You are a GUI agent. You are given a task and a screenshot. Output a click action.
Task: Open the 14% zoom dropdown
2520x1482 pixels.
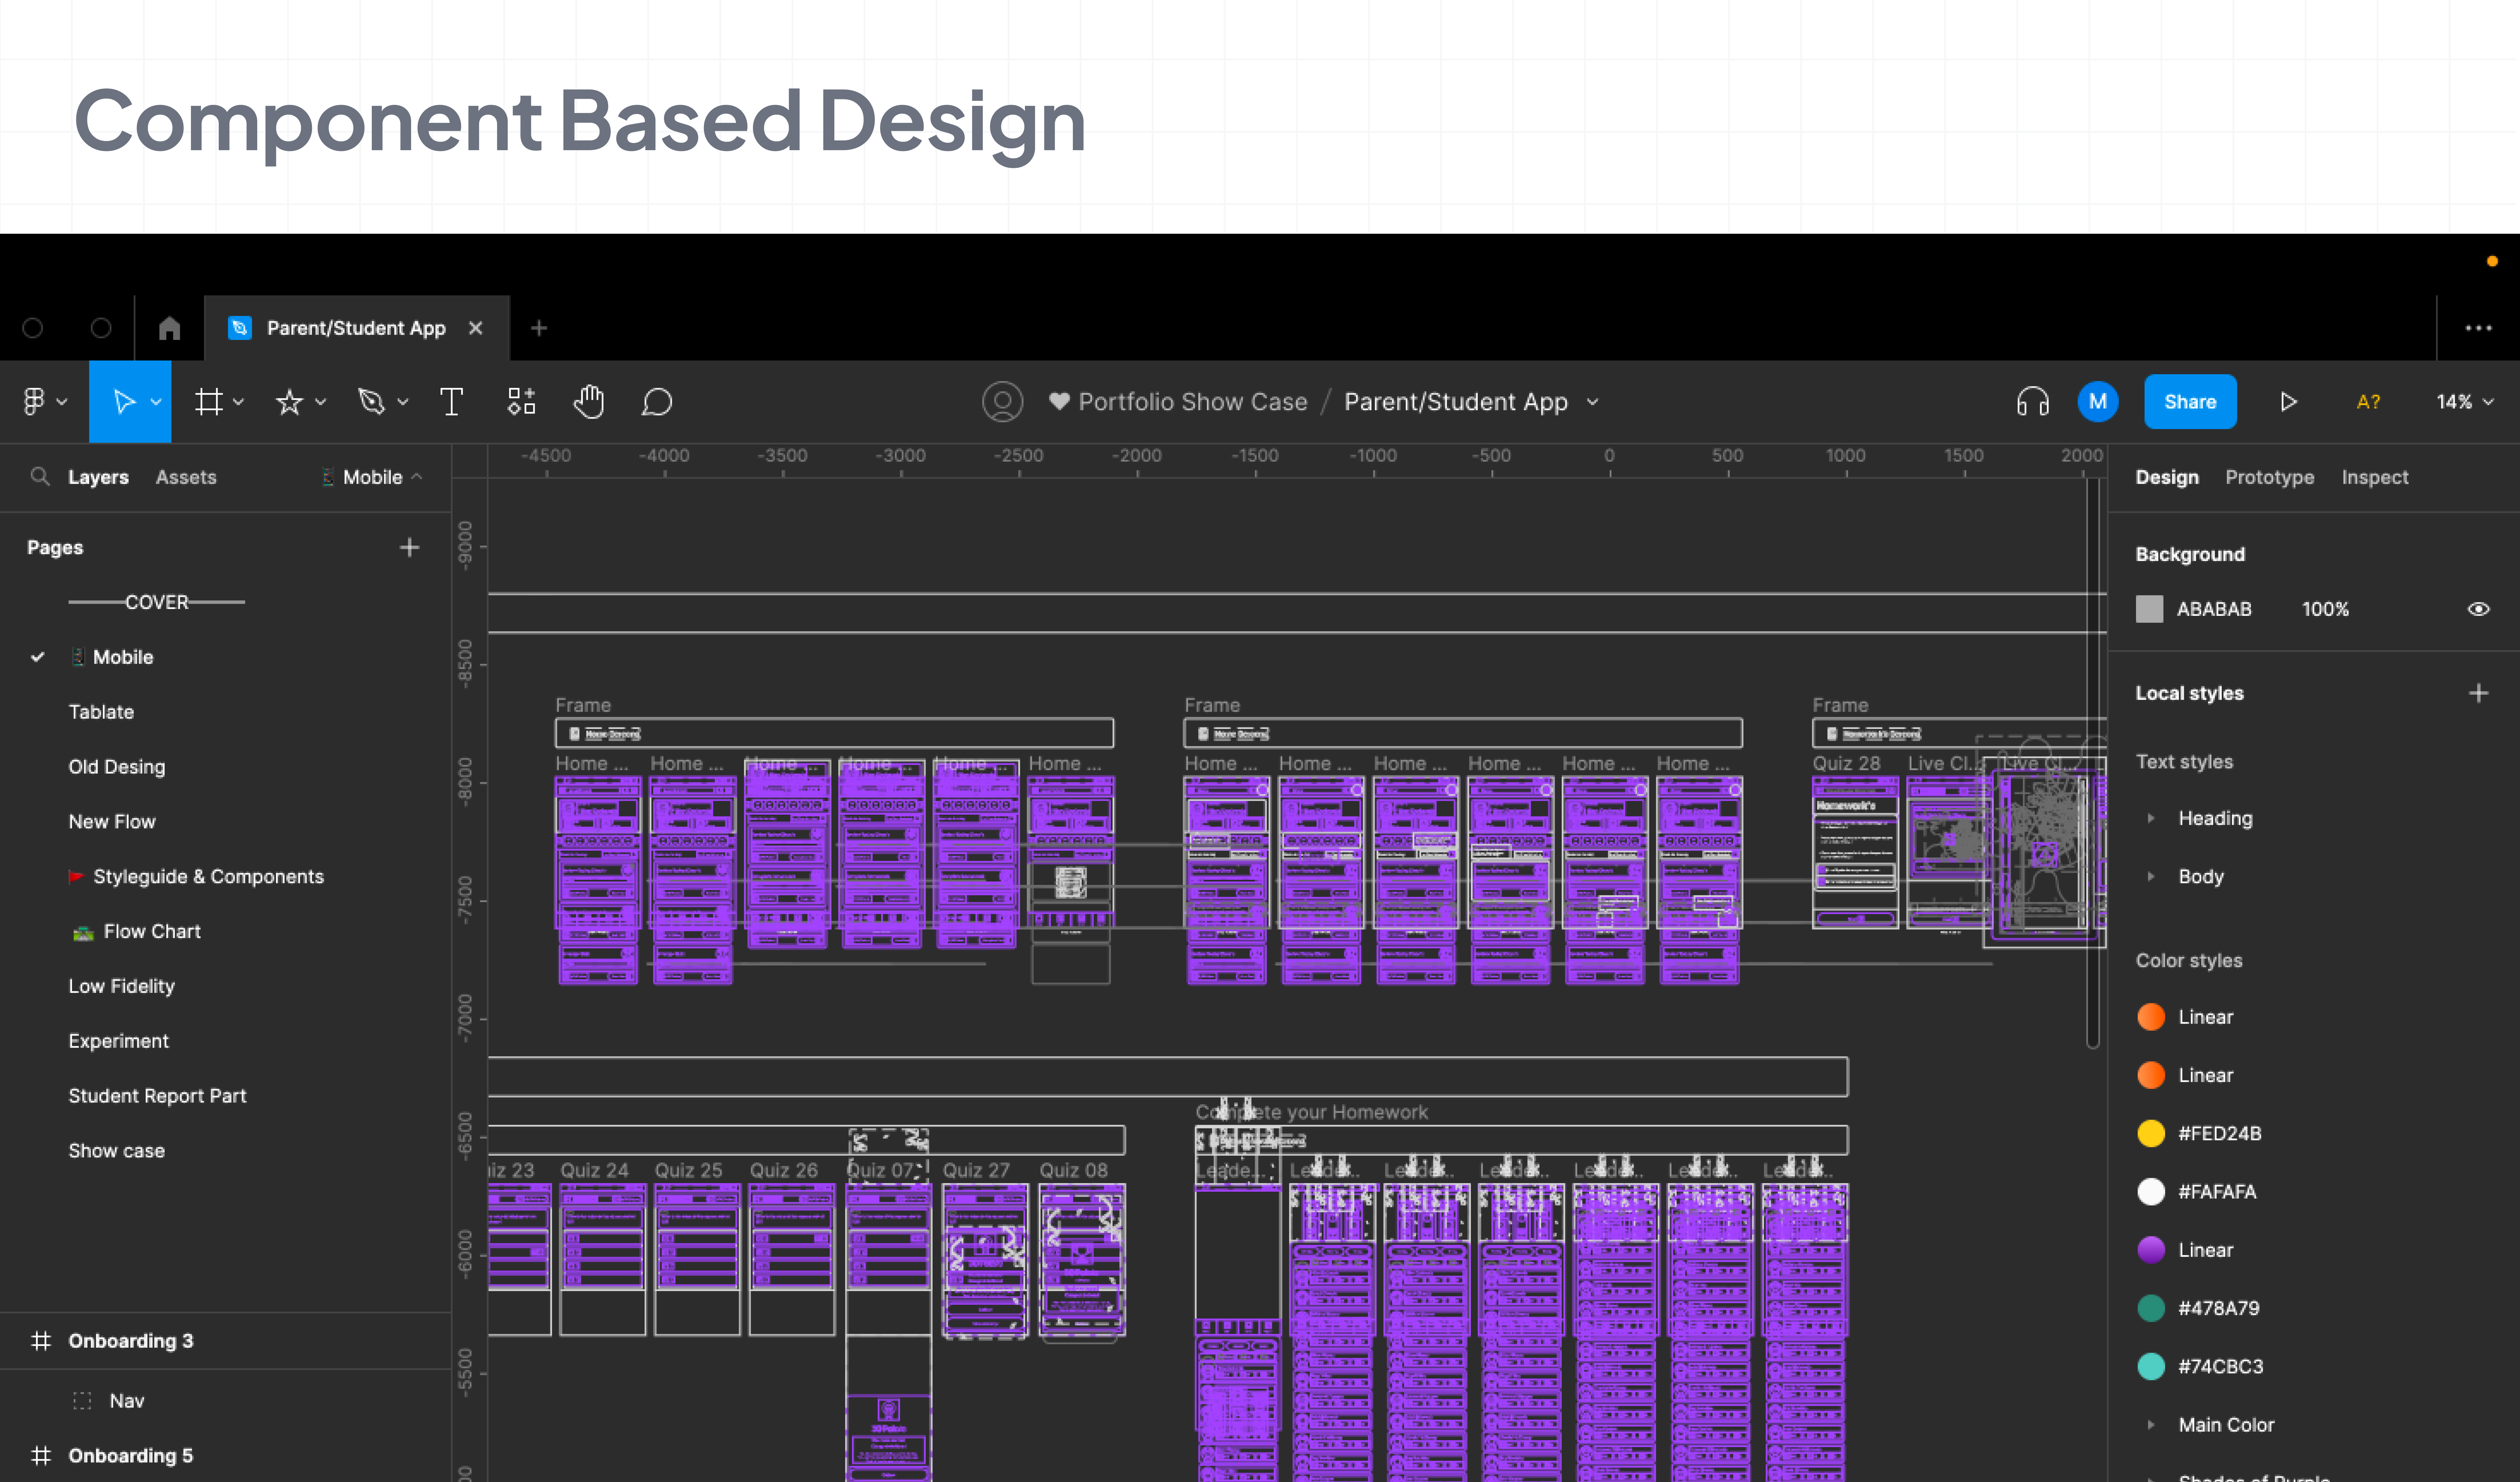click(2465, 402)
